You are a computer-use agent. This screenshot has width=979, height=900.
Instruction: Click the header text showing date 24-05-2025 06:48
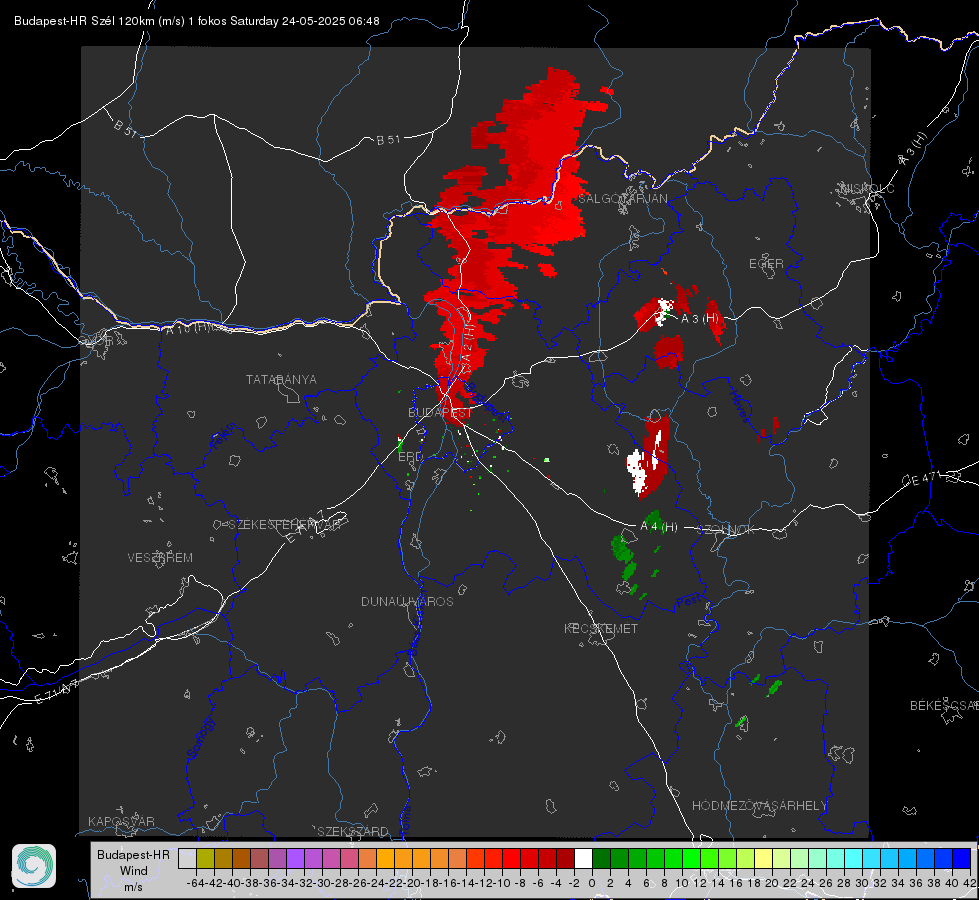coord(330,21)
